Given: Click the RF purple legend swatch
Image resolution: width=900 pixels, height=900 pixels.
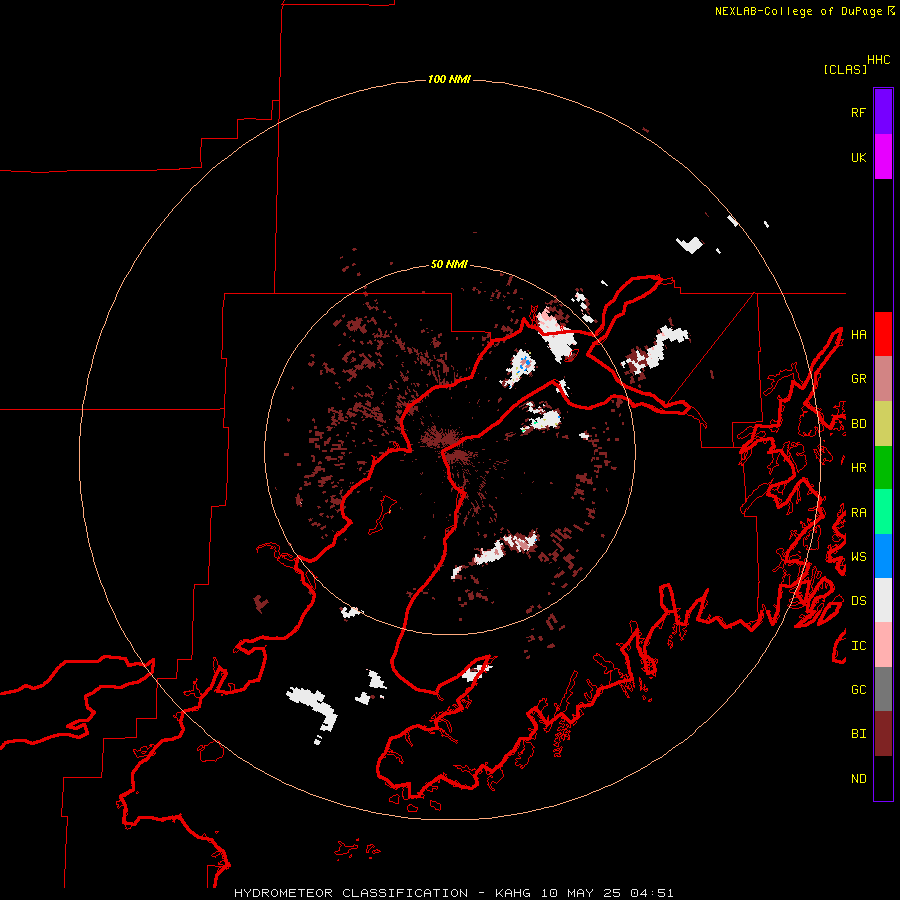Looking at the screenshot, I should (x=883, y=112).
